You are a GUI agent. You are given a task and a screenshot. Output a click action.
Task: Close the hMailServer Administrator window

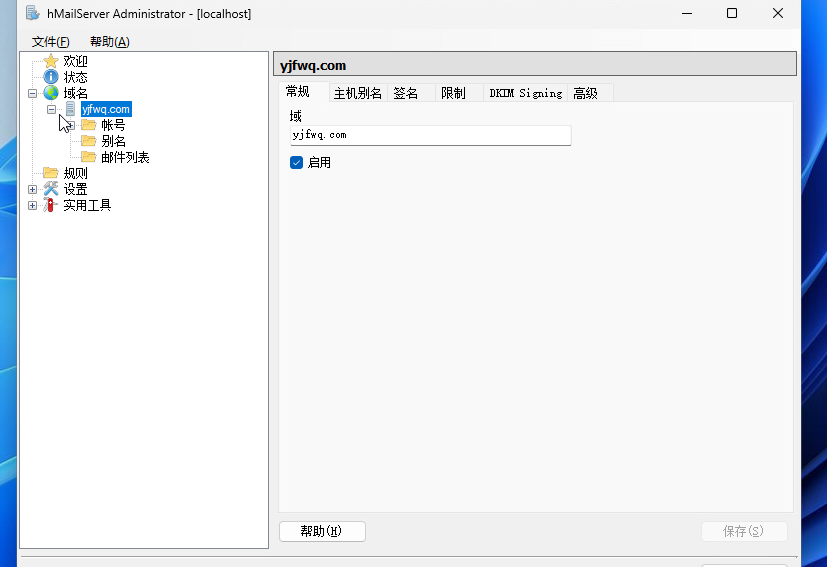(x=778, y=13)
